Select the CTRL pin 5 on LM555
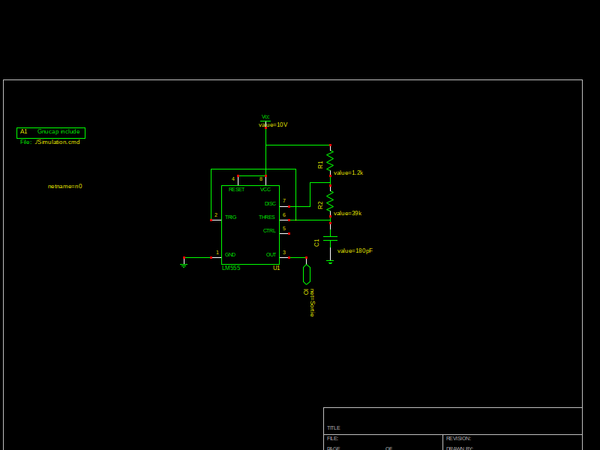 (270, 231)
